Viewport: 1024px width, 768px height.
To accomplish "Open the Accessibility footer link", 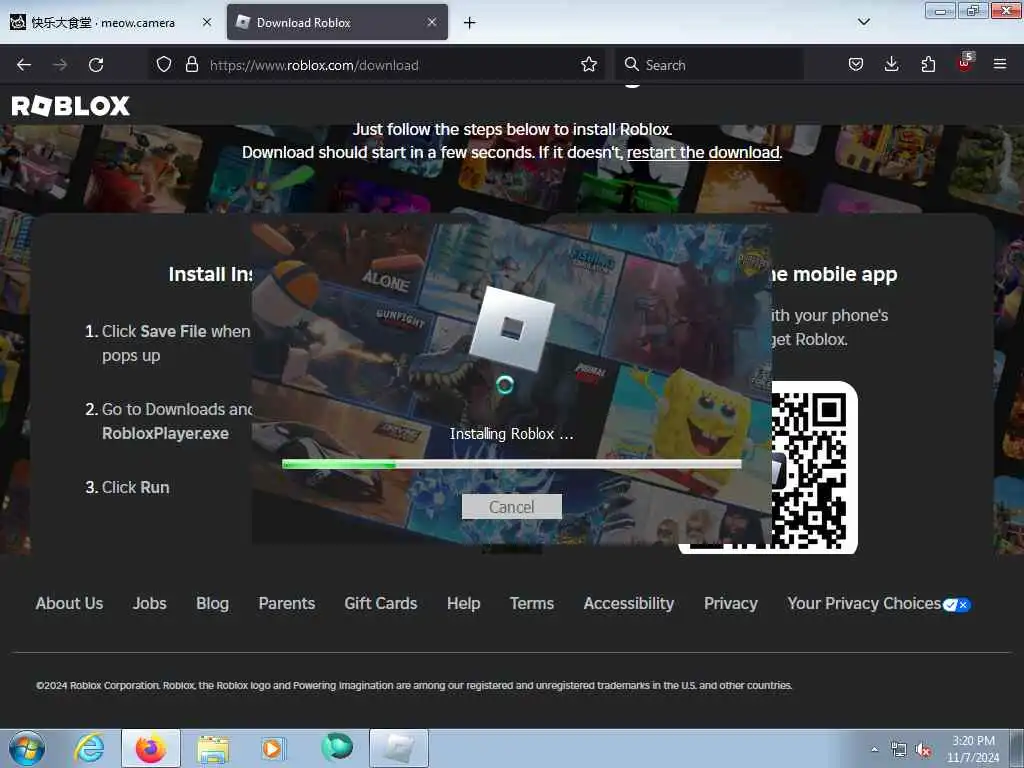I will (629, 603).
